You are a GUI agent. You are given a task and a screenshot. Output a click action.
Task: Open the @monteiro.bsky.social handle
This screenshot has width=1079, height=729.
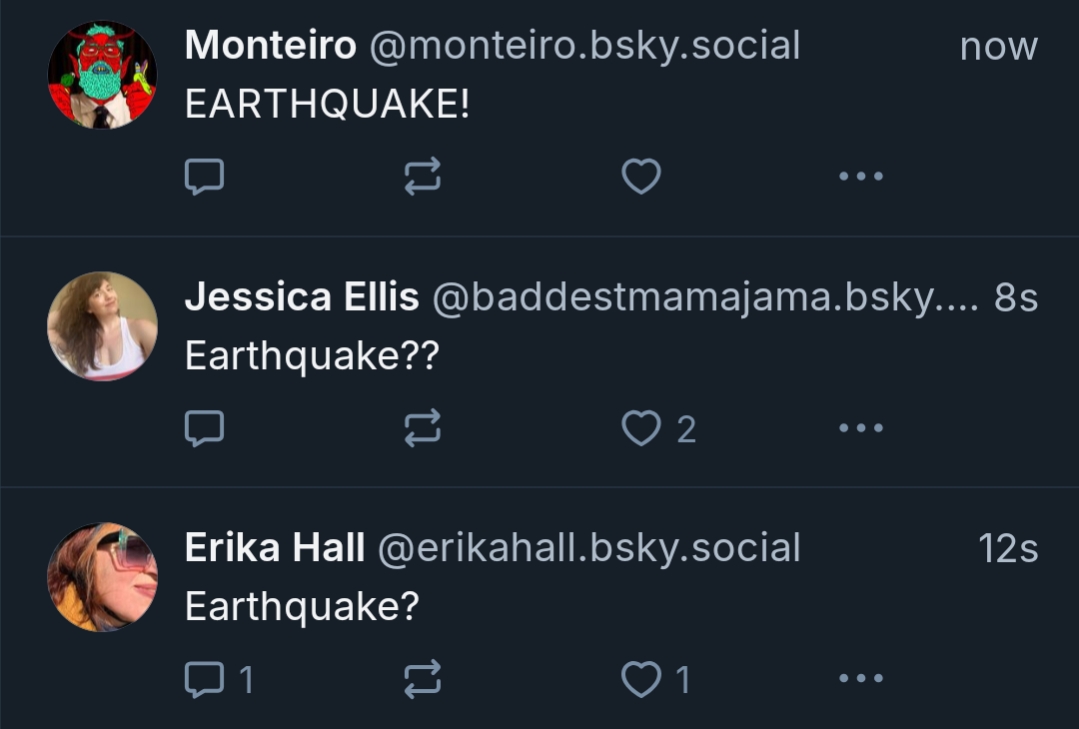click(585, 46)
